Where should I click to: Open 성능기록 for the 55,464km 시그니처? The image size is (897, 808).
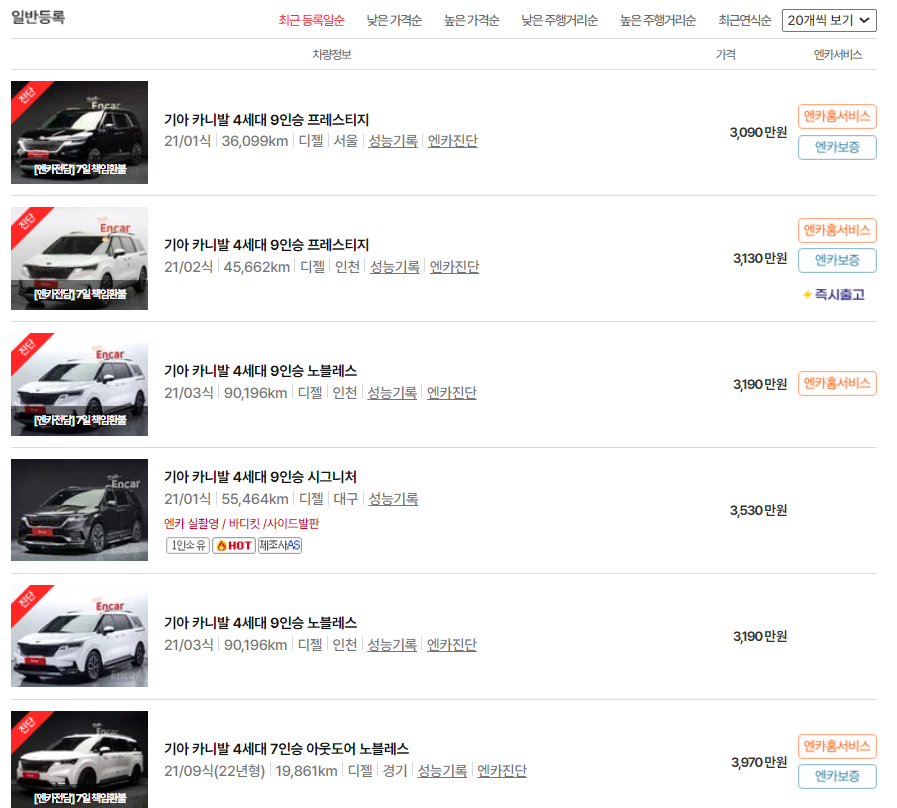[x=393, y=499]
